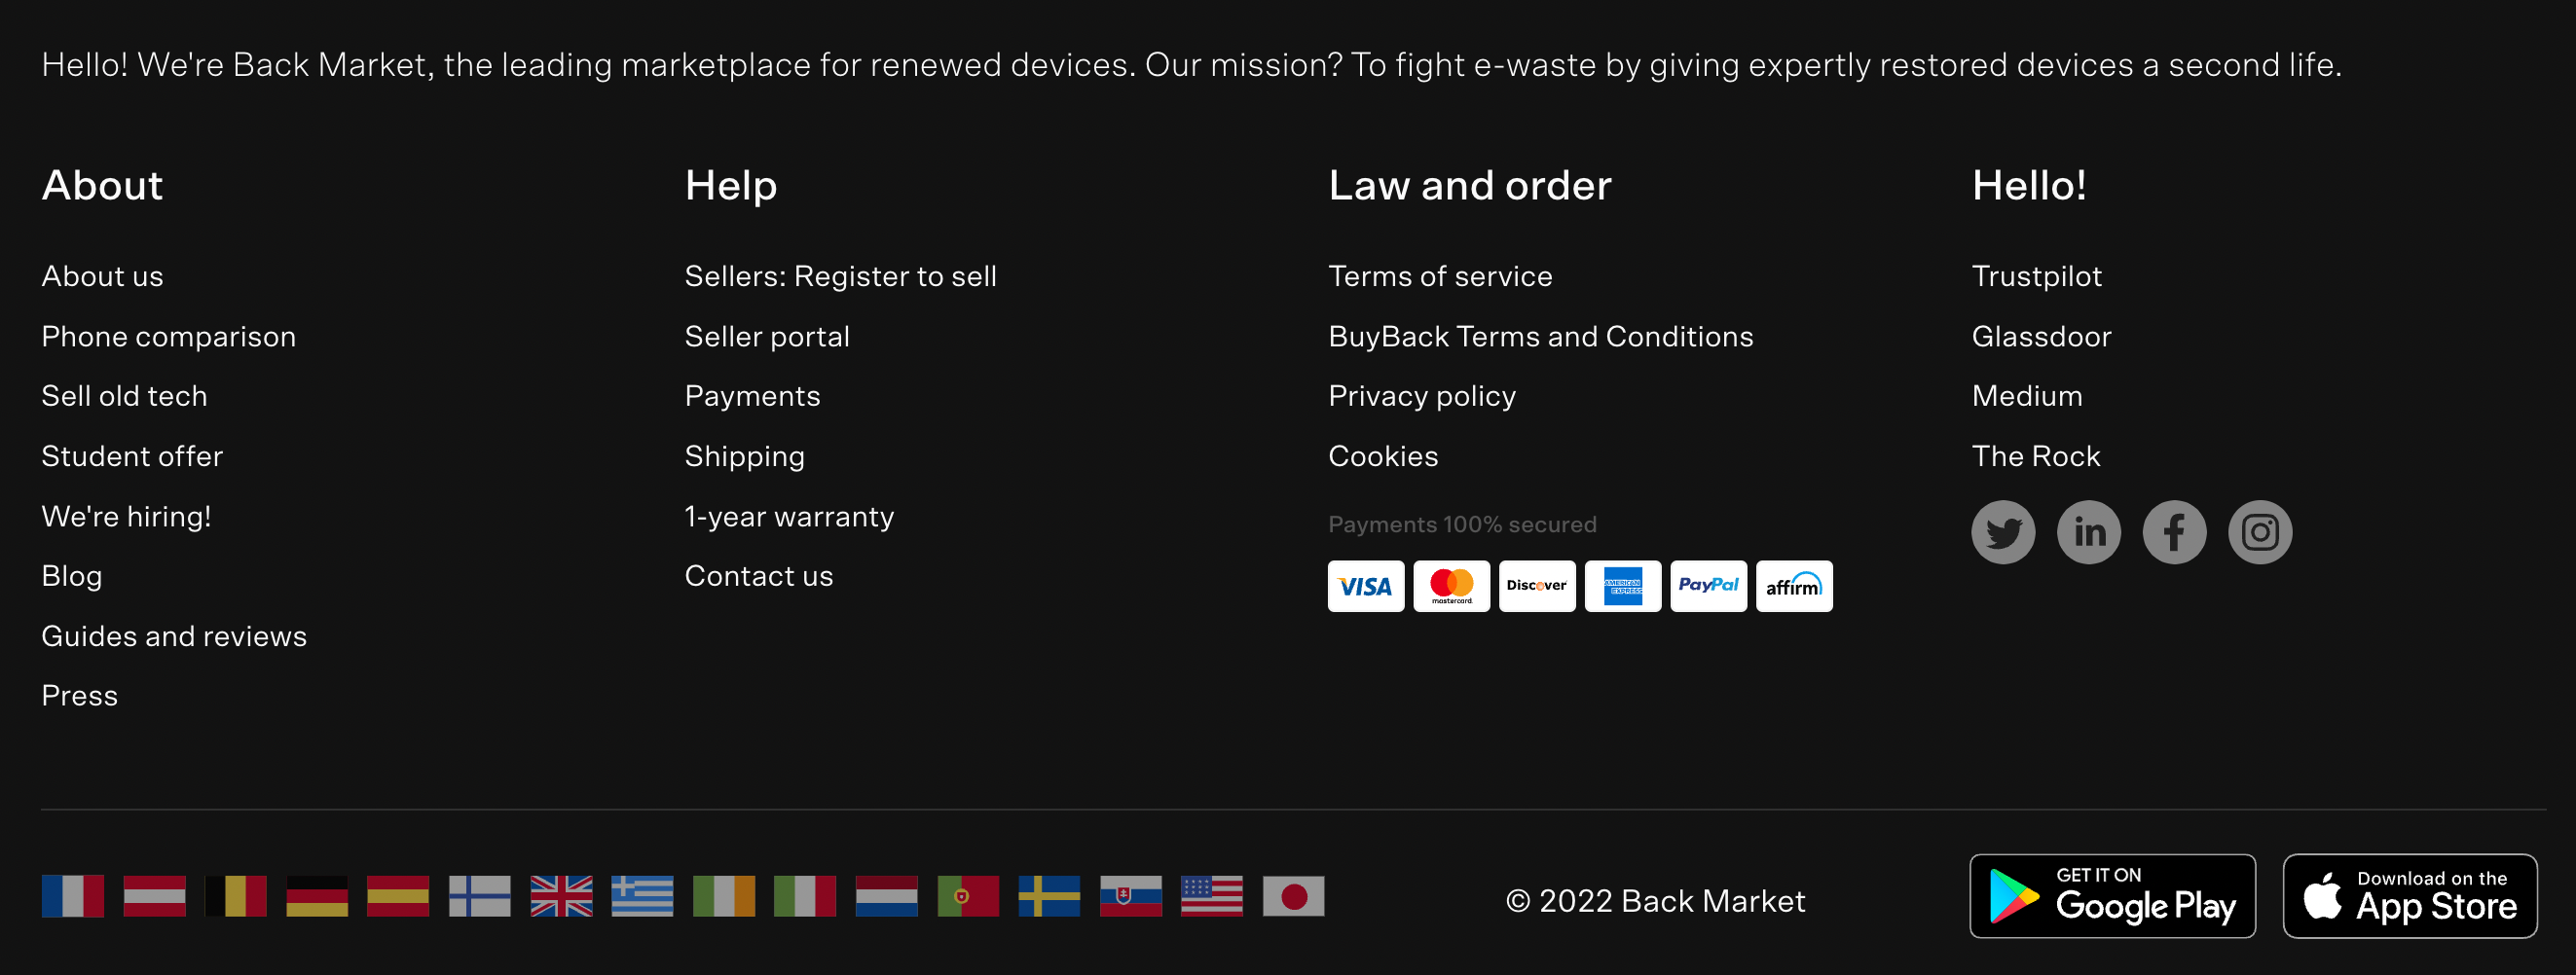Click the Visa card logo
This screenshot has width=2576, height=975.
click(1365, 586)
